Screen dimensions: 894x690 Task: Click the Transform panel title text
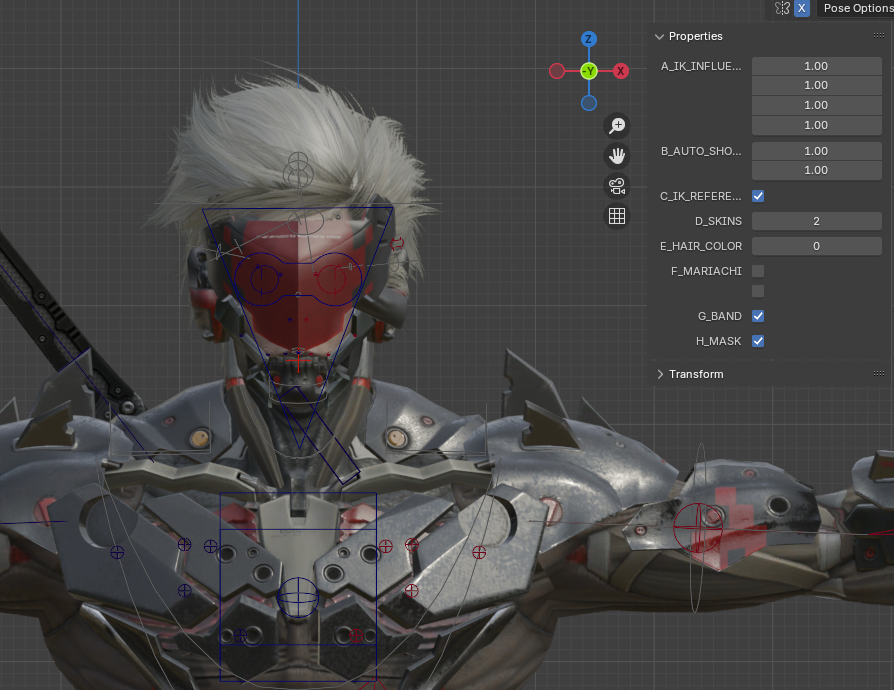pos(696,374)
